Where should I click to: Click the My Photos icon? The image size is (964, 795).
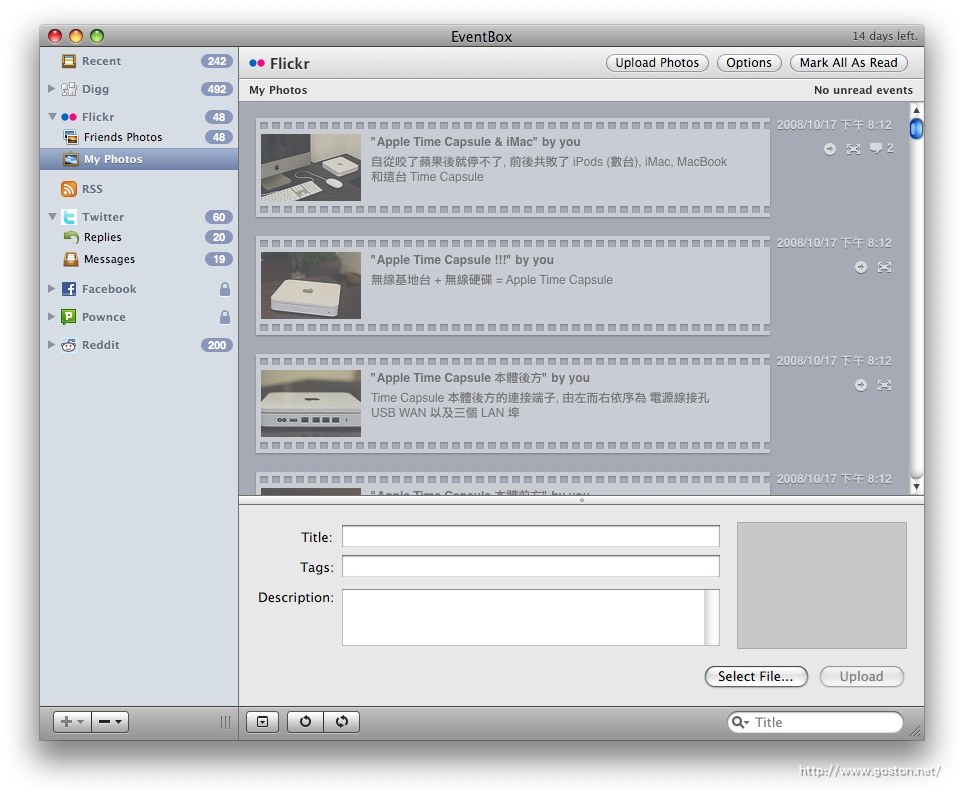pos(71,159)
